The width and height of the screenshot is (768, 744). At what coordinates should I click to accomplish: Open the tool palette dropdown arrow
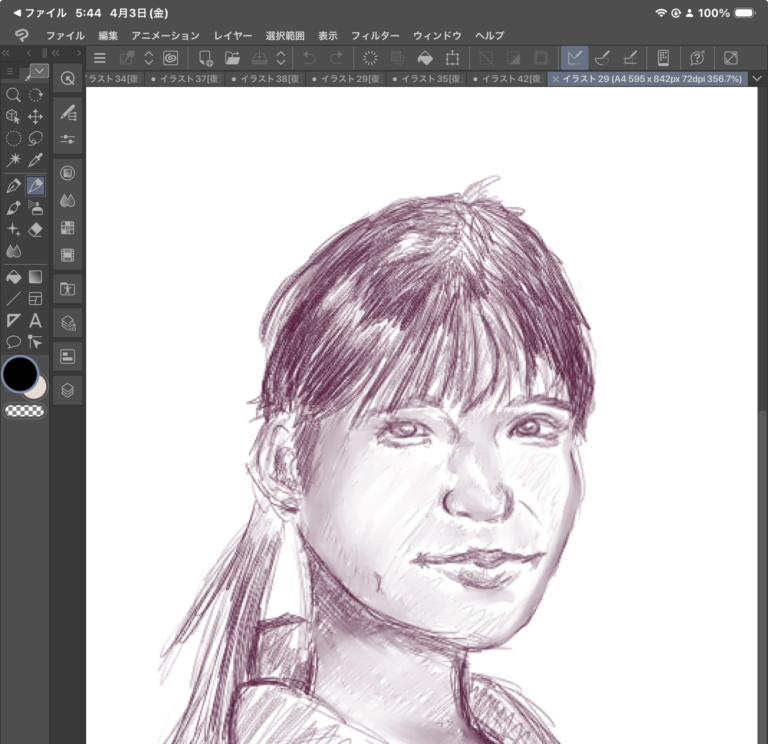38,71
